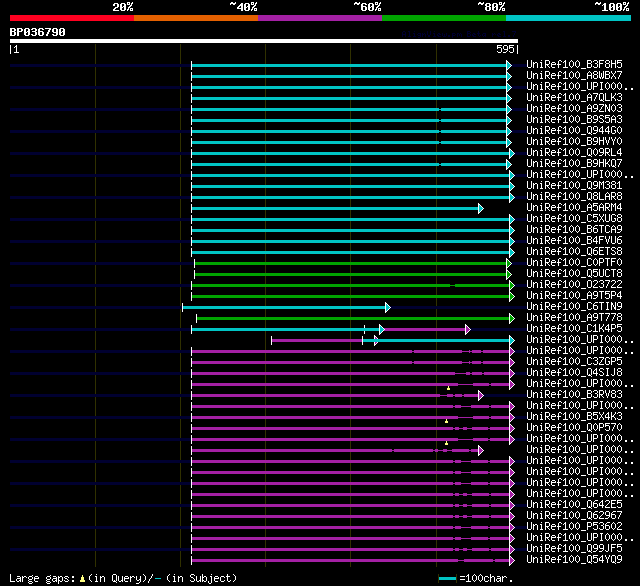
Task: Click the UniRef100_C0PTF0 label
Action: [574, 263]
